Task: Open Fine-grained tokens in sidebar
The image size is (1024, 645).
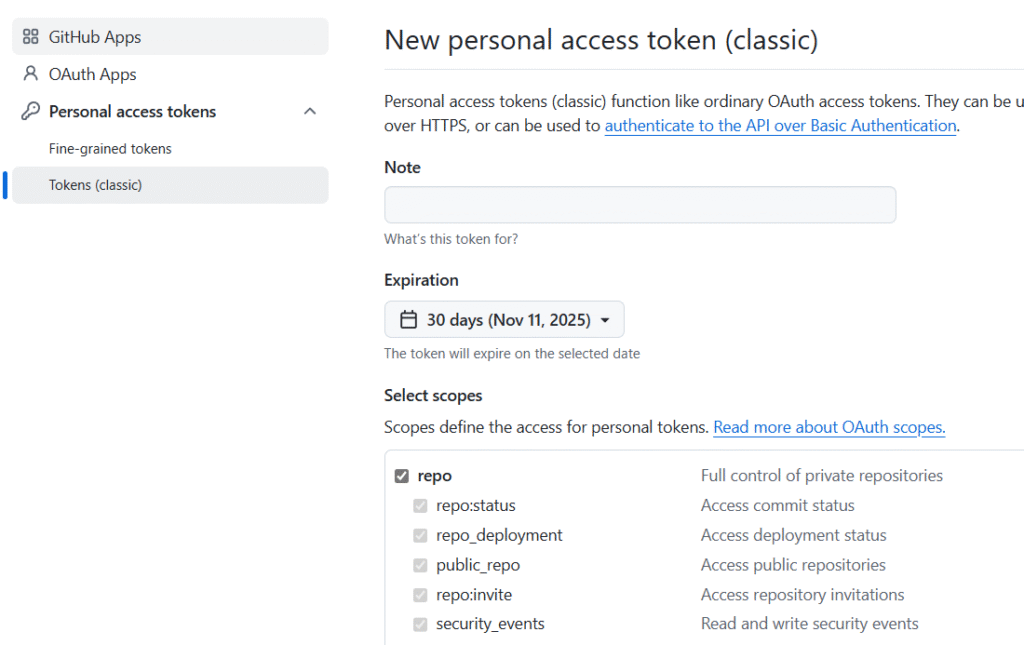Action: [x=110, y=148]
